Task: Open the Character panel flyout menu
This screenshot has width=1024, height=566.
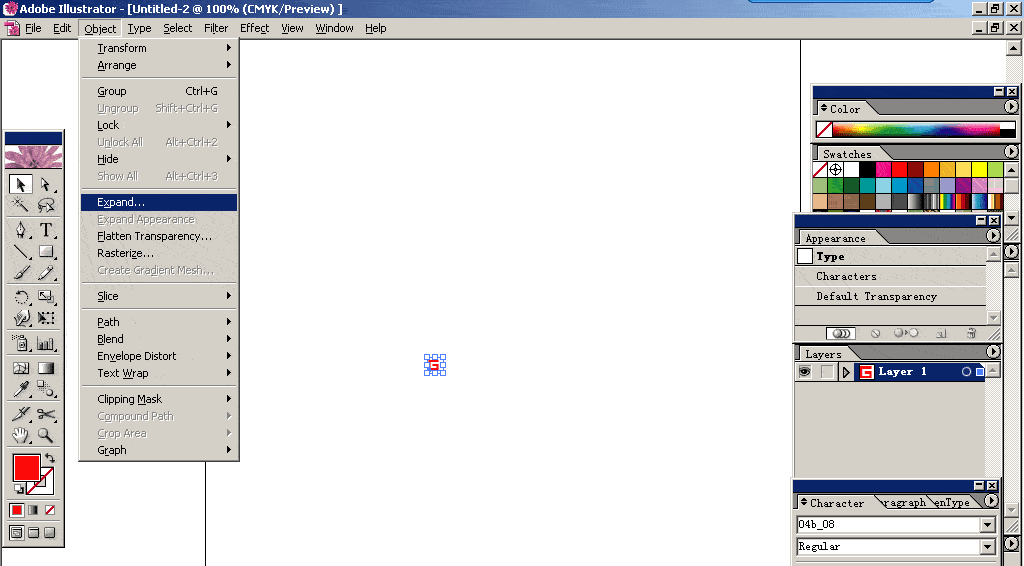Action: (x=991, y=500)
